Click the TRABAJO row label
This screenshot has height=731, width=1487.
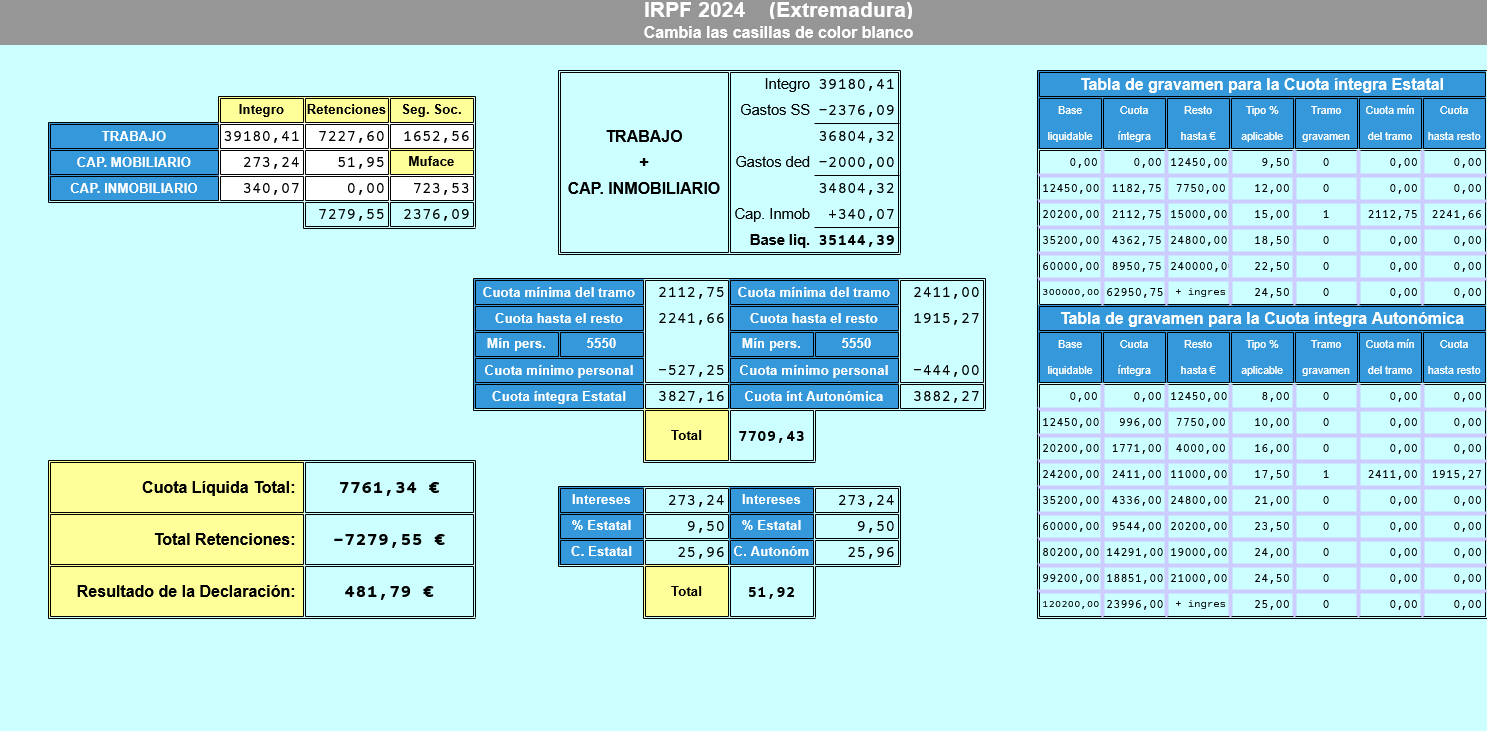pos(134,136)
